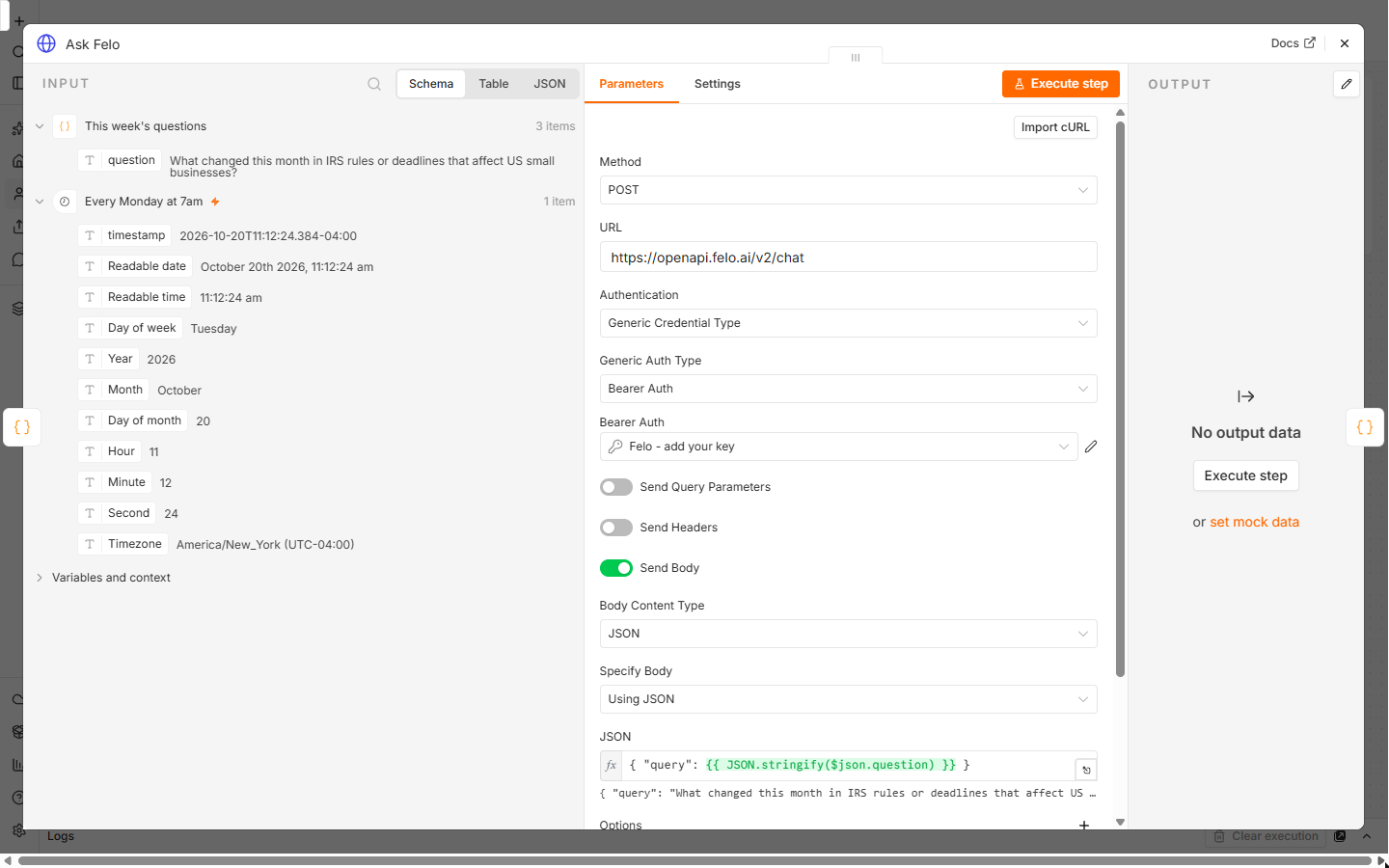Collapse the Every Monday at 7am group
The width and height of the screenshot is (1389, 868).
tap(39, 201)
